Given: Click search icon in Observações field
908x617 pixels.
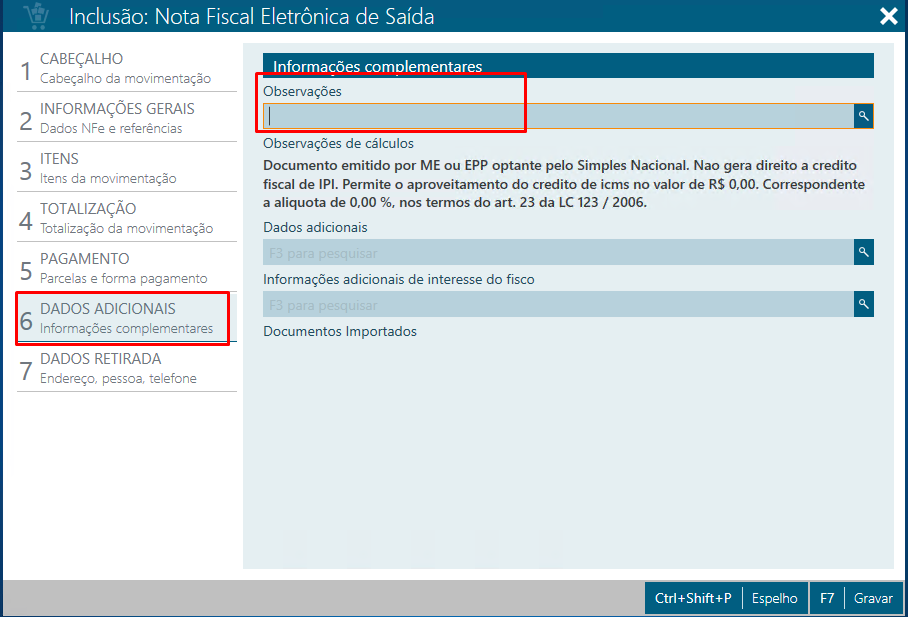Looking at the screenshot, I should pyautogui.click(x=863, y=116).
